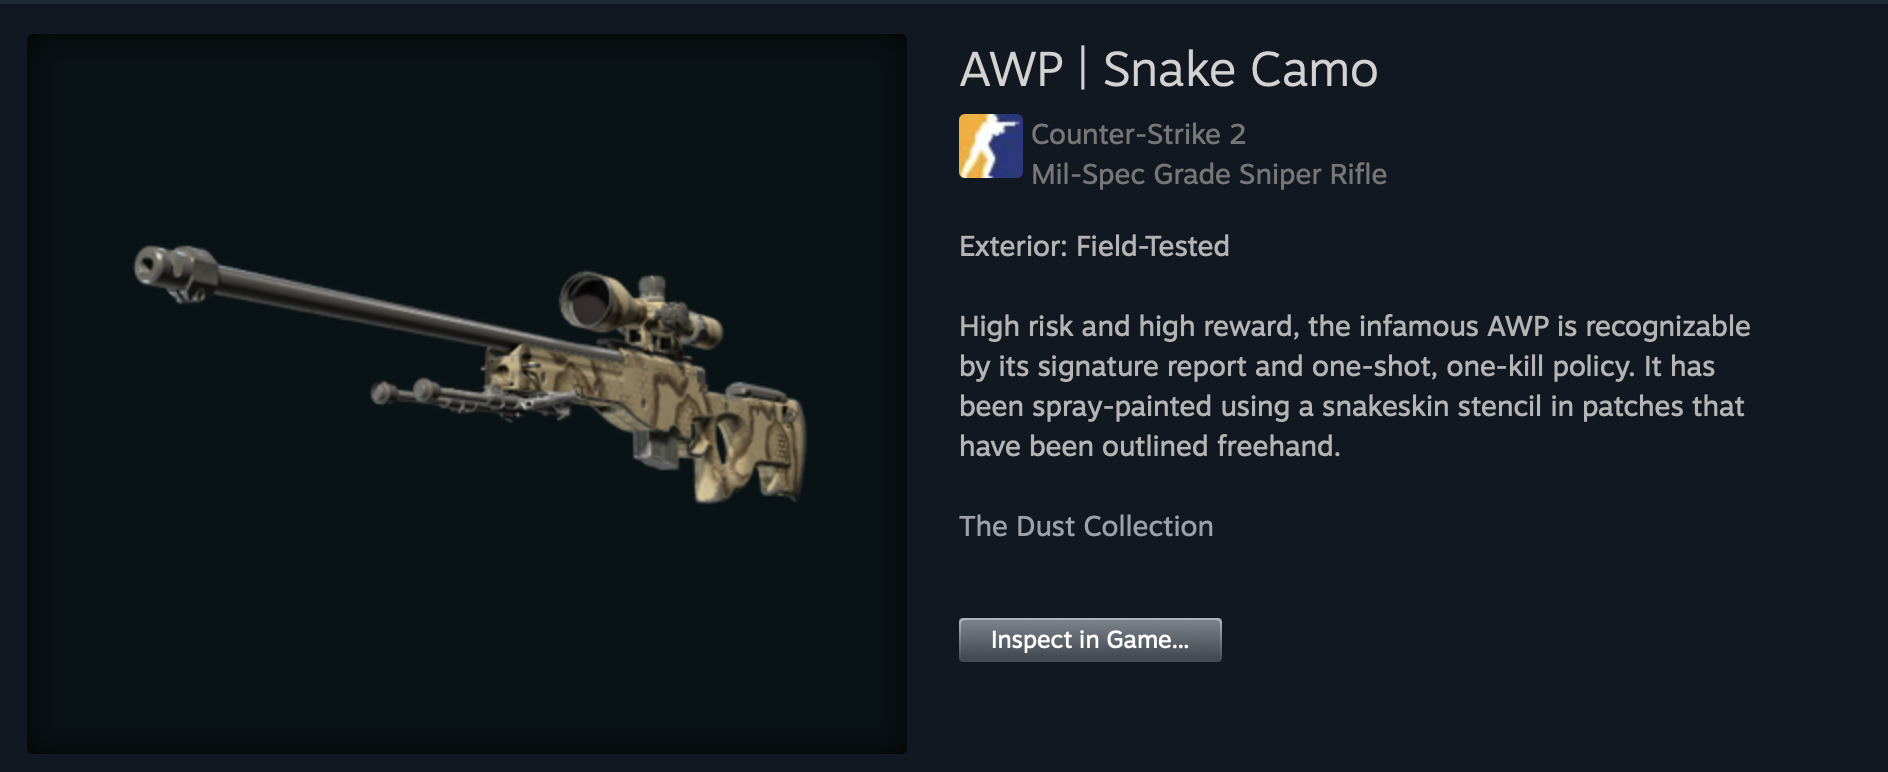
Task: Click the item description paragraph
Action: [x=1354, y=386]
